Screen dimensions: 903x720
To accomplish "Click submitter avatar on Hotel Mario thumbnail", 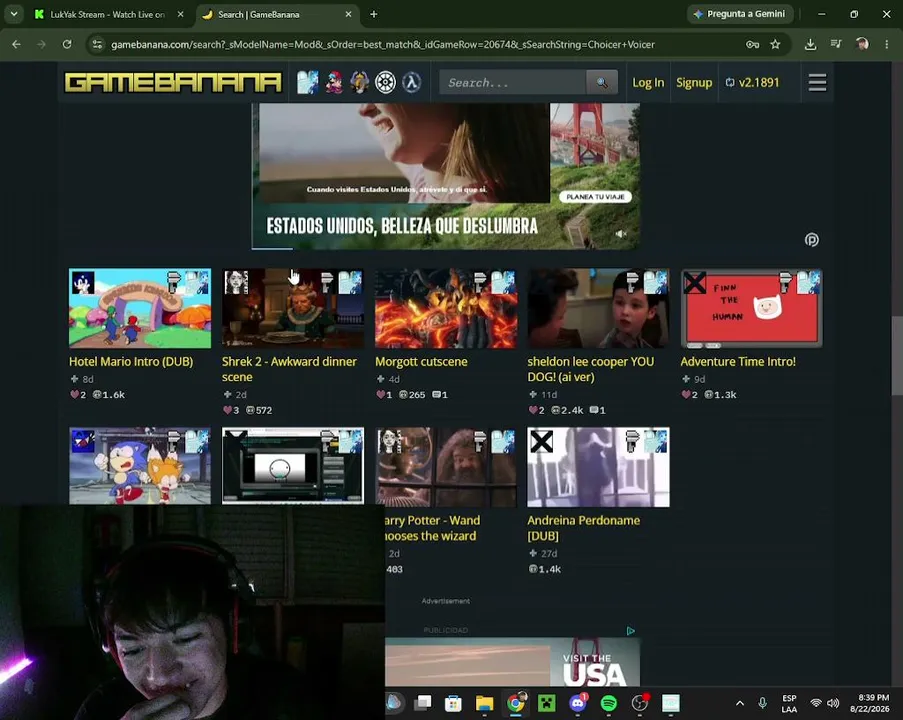I will coord(83,283).
